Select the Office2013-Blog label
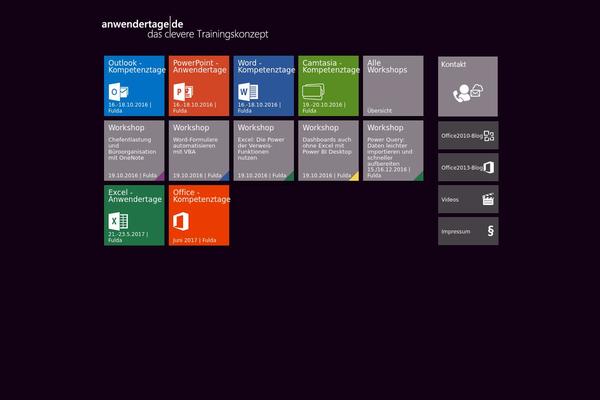Viewport: 600px width, 400px height. 462,168
